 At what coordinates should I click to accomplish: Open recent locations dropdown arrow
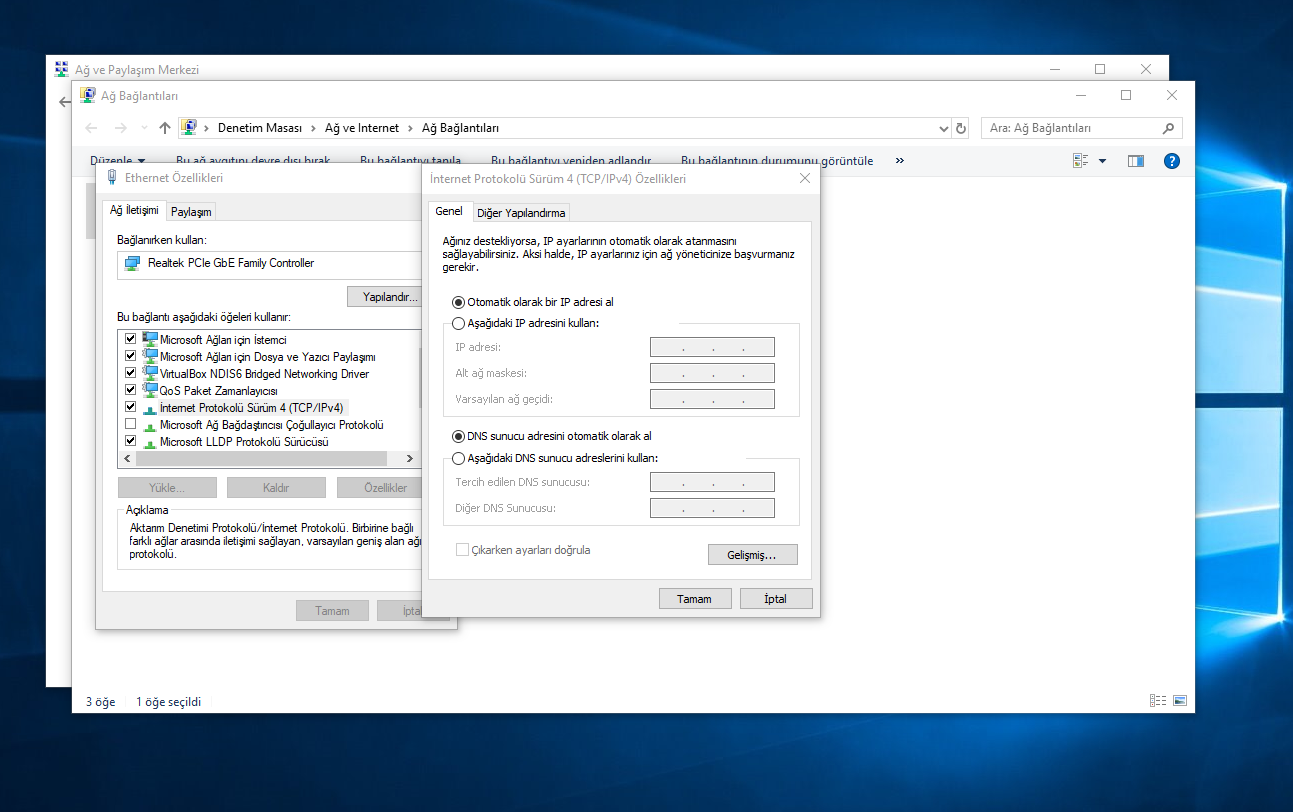[x=144, y=128]
